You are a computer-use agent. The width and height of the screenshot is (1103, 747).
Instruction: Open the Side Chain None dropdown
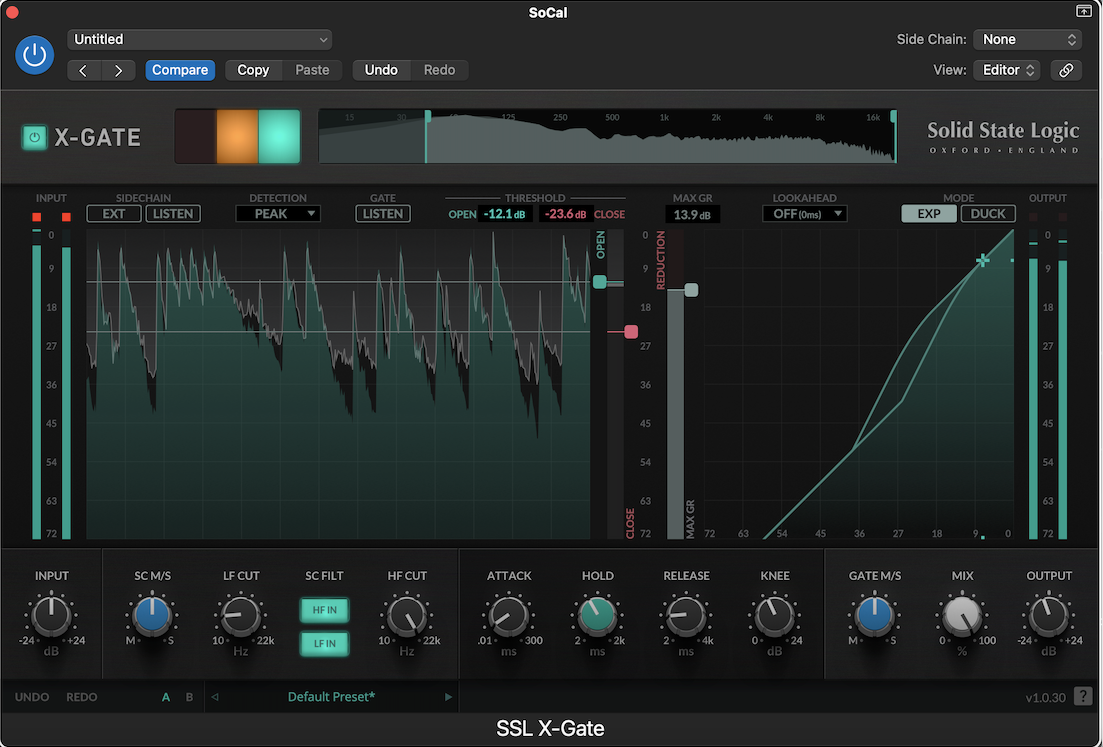pyautogui.click(x=1027, y=39)
